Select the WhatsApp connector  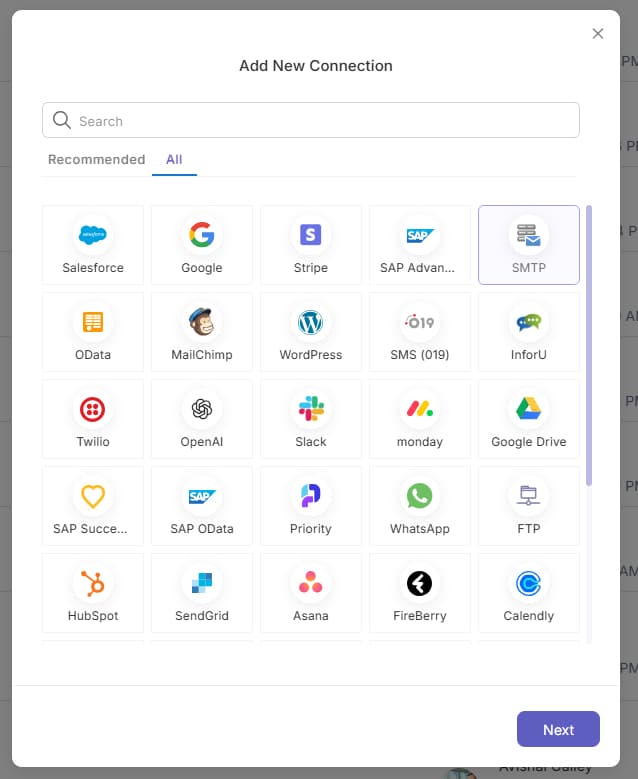click(x=420, y=506)
